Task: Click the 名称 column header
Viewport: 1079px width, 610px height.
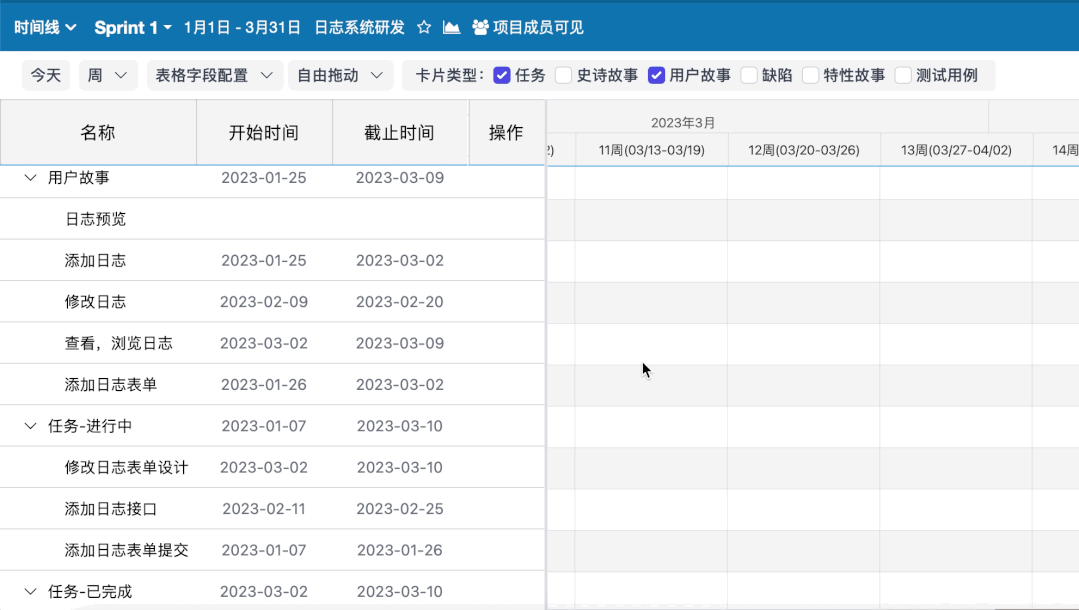Action: pyautogui.click(x=98, y=132)
